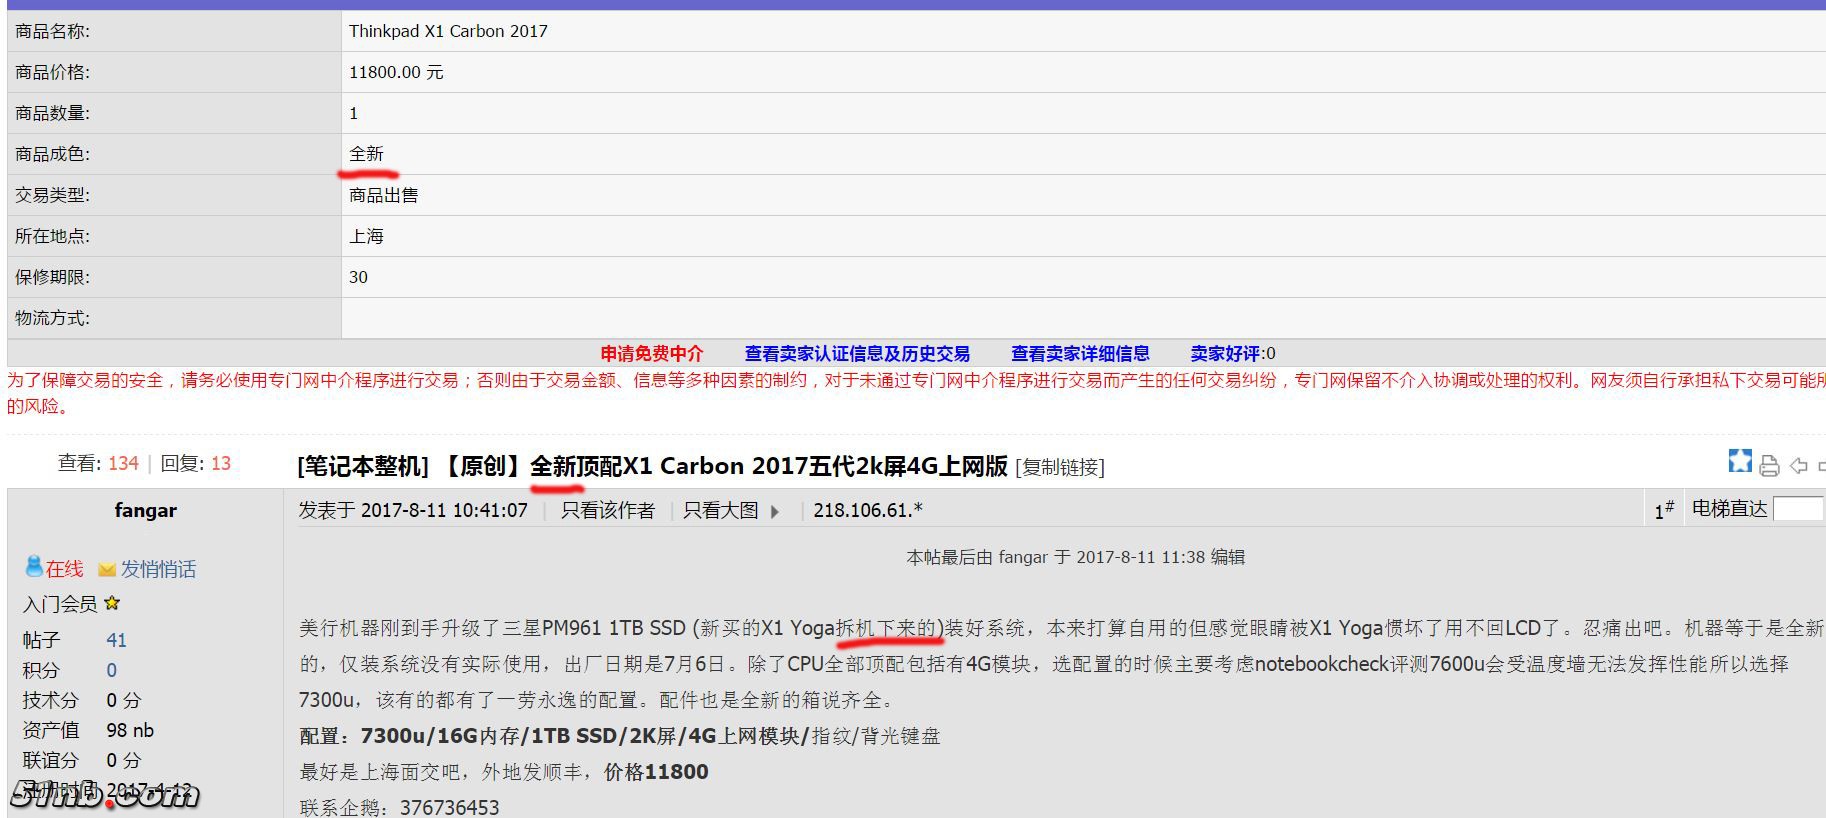This screenshot has width=1826, height=818.
Task: Select price value 11800.00 元
Action: coord(396,72)
